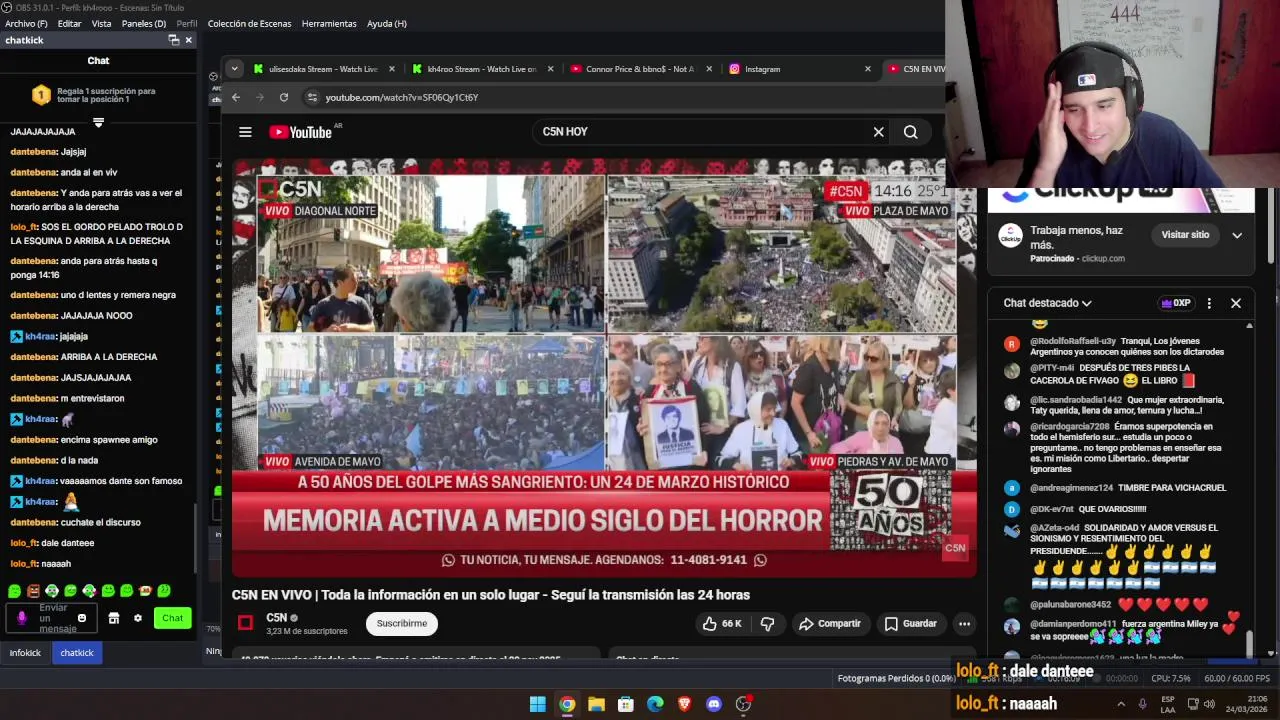
Task: Open Microsoft Store from the taskbar
Action: (x=625, y=704)
